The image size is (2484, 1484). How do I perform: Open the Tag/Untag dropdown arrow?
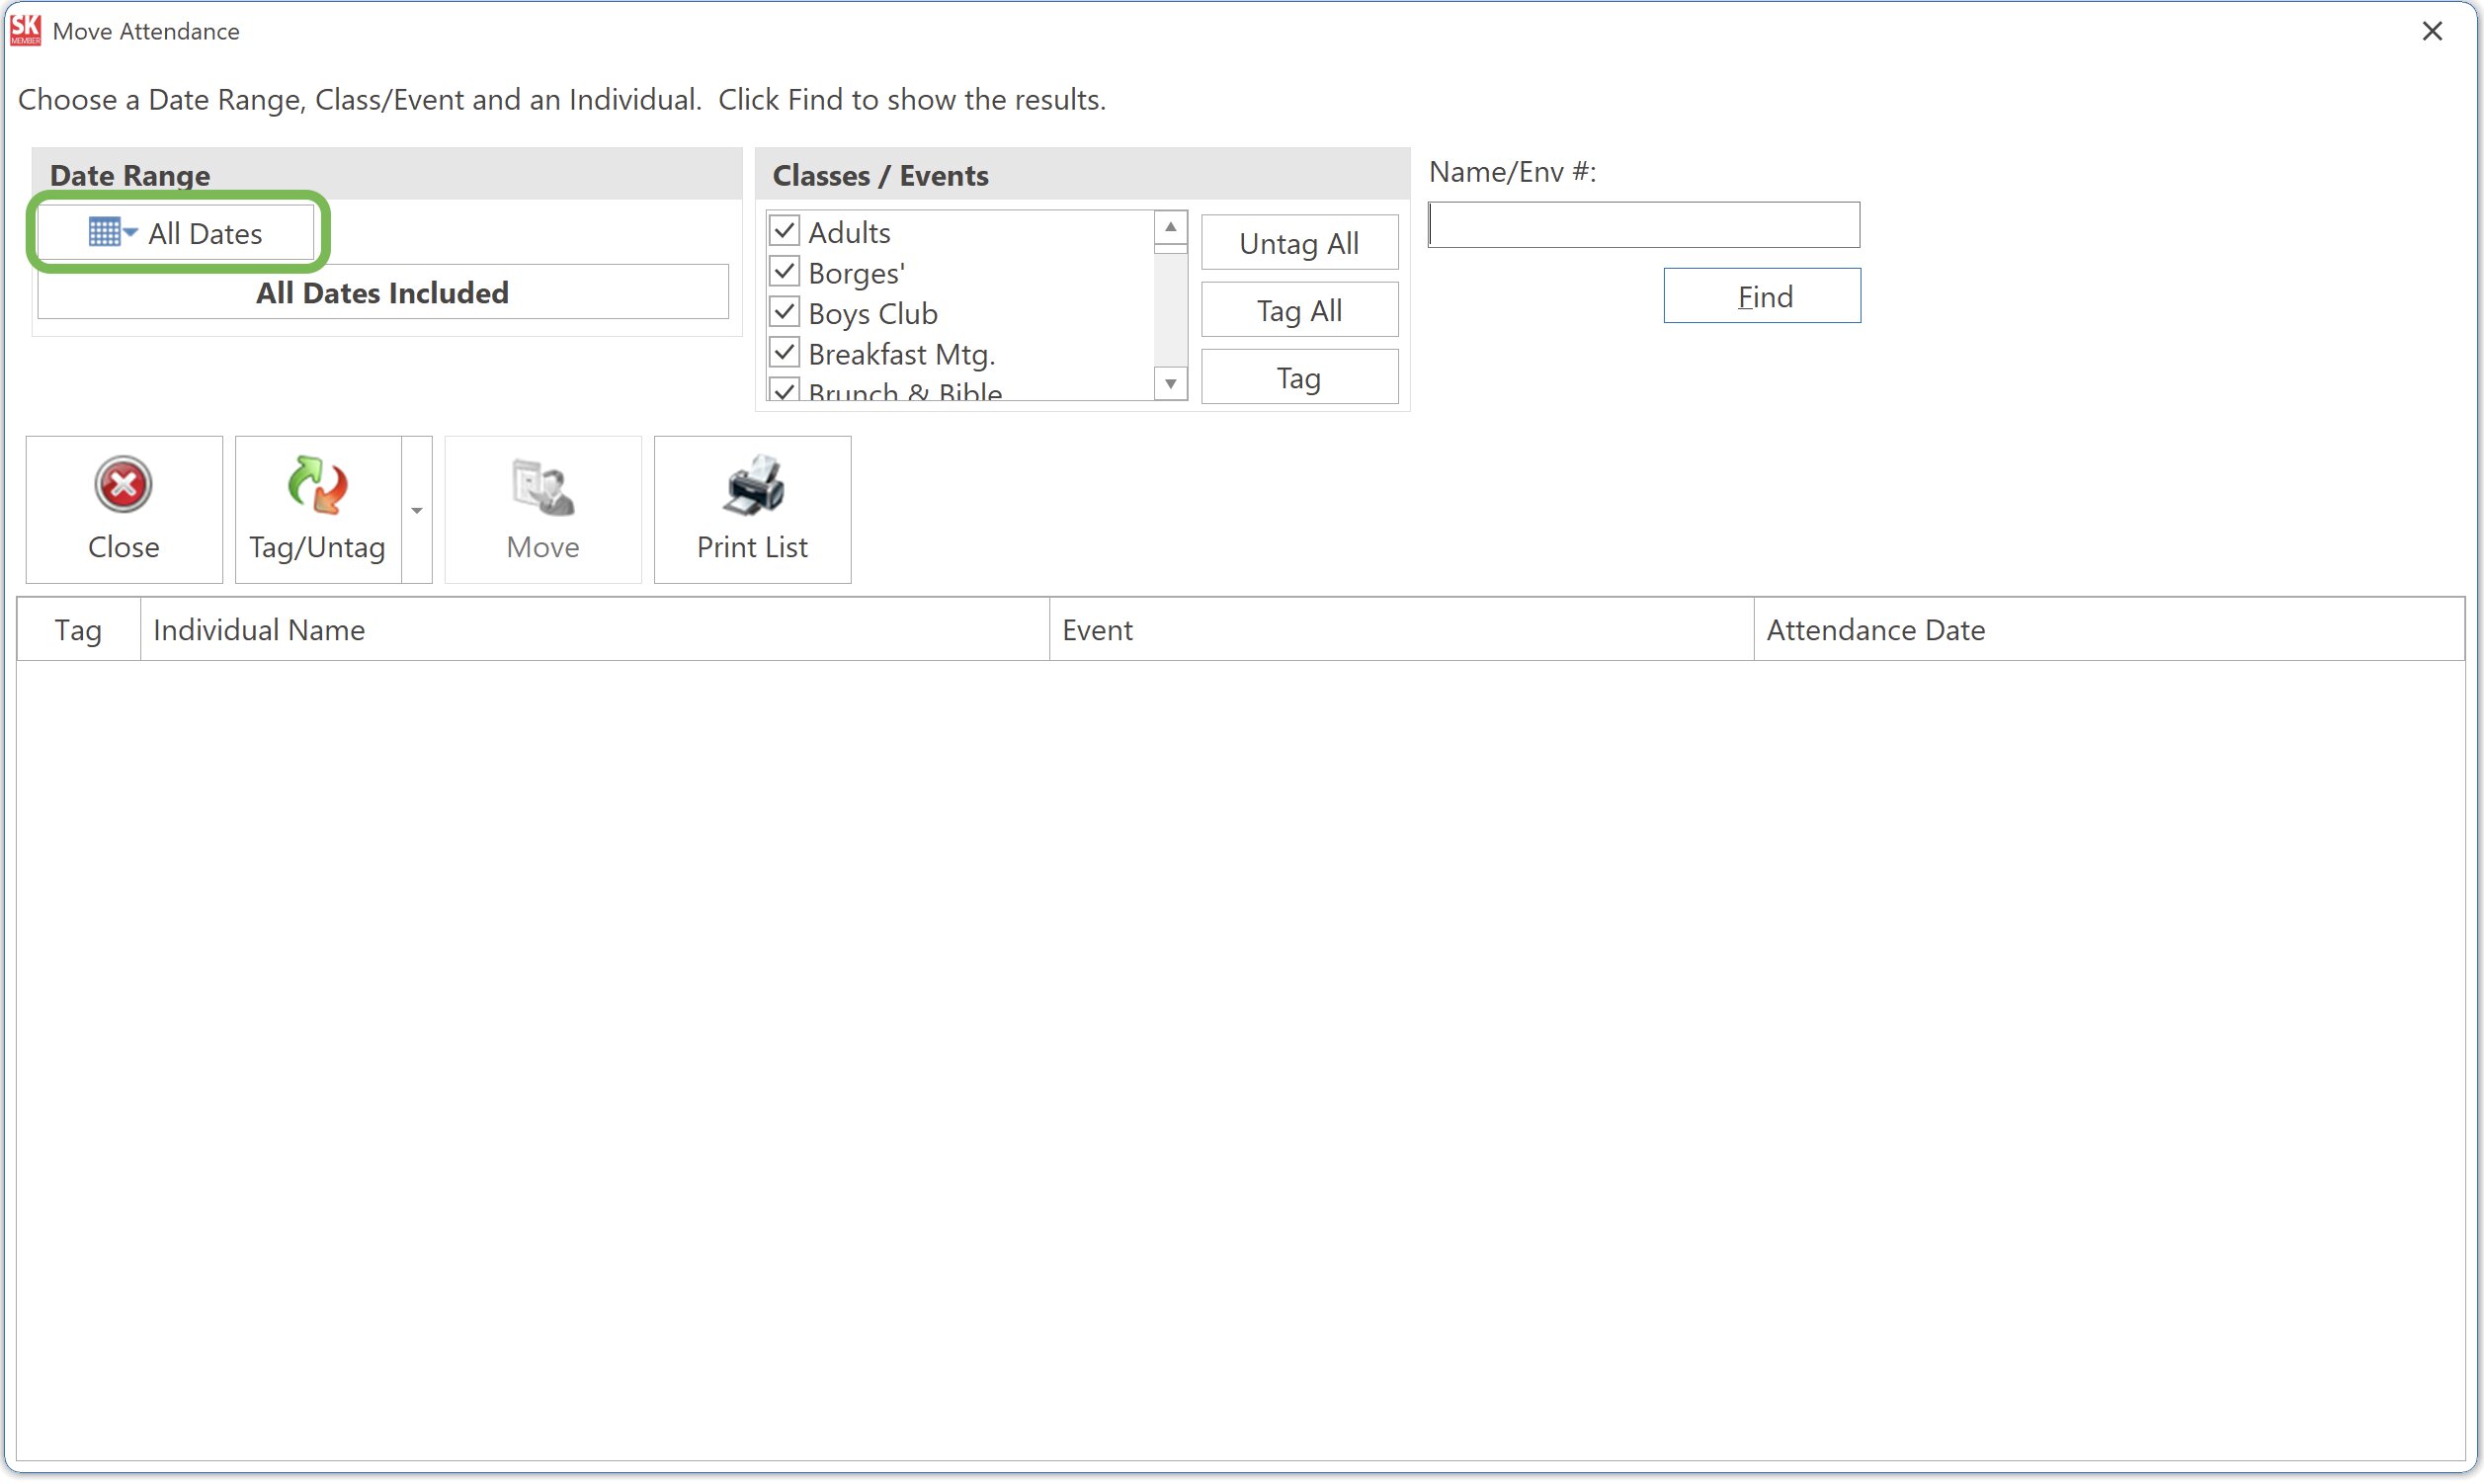(417, 509)
